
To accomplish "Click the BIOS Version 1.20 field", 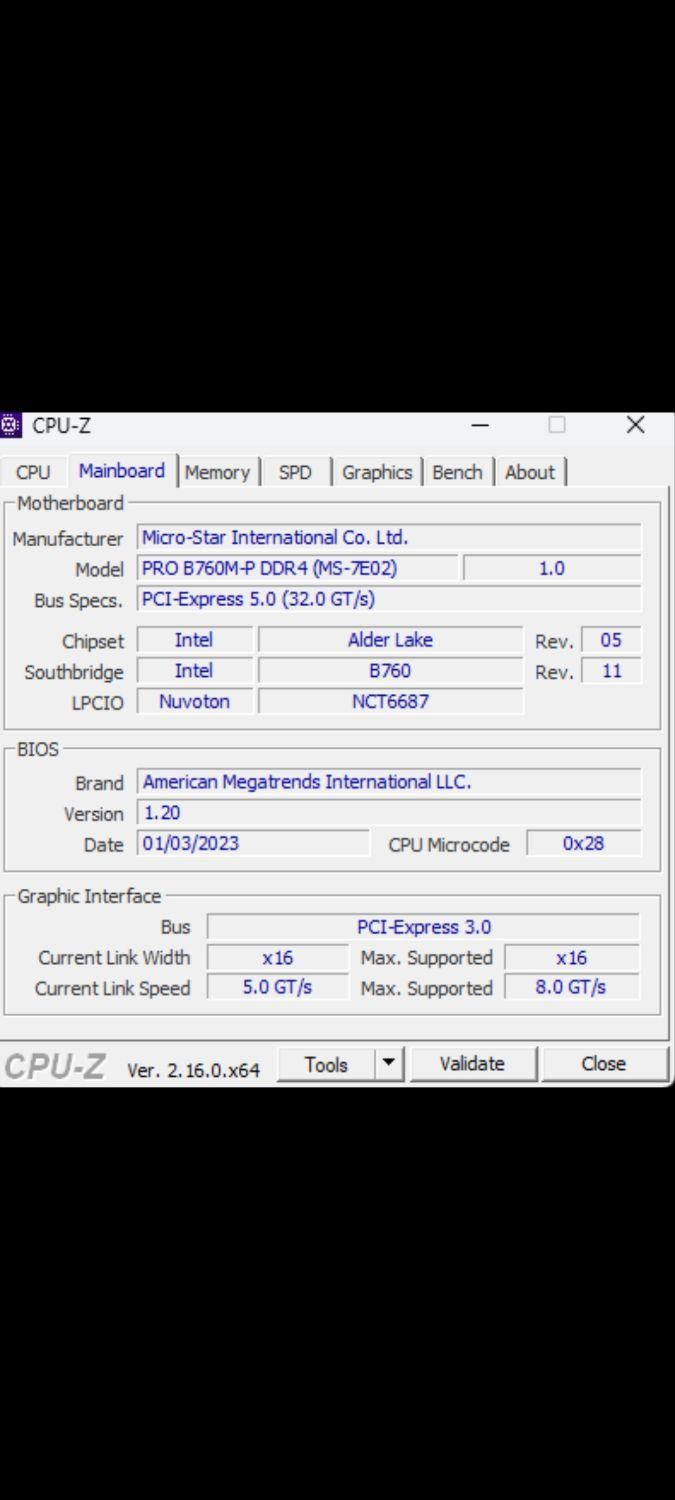I will [389, 813].
